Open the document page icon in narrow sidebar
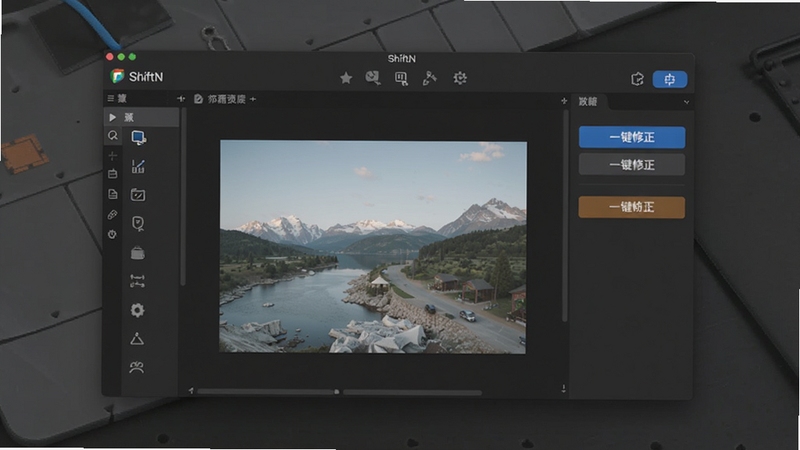 (113, 194)
